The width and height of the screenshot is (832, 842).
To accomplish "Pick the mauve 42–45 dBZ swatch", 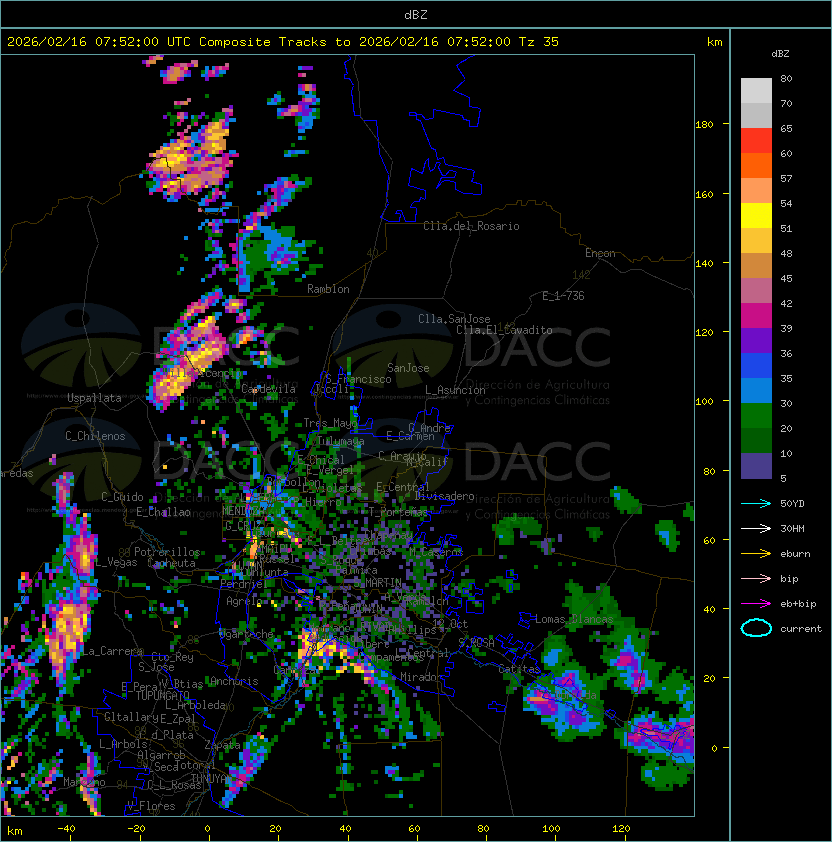I will pyautogui.click(x=756, y=291).
